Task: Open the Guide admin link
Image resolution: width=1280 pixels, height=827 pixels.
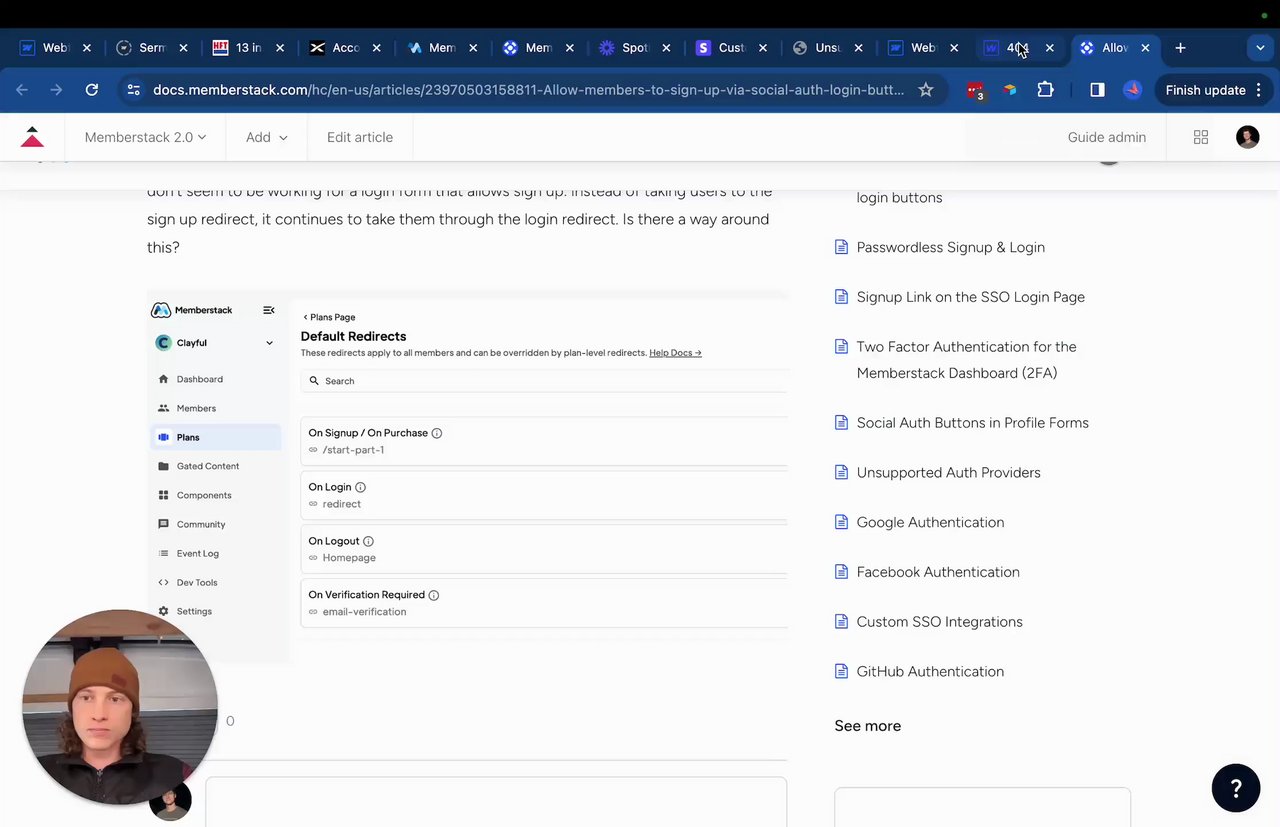Action: [1107, 137]
